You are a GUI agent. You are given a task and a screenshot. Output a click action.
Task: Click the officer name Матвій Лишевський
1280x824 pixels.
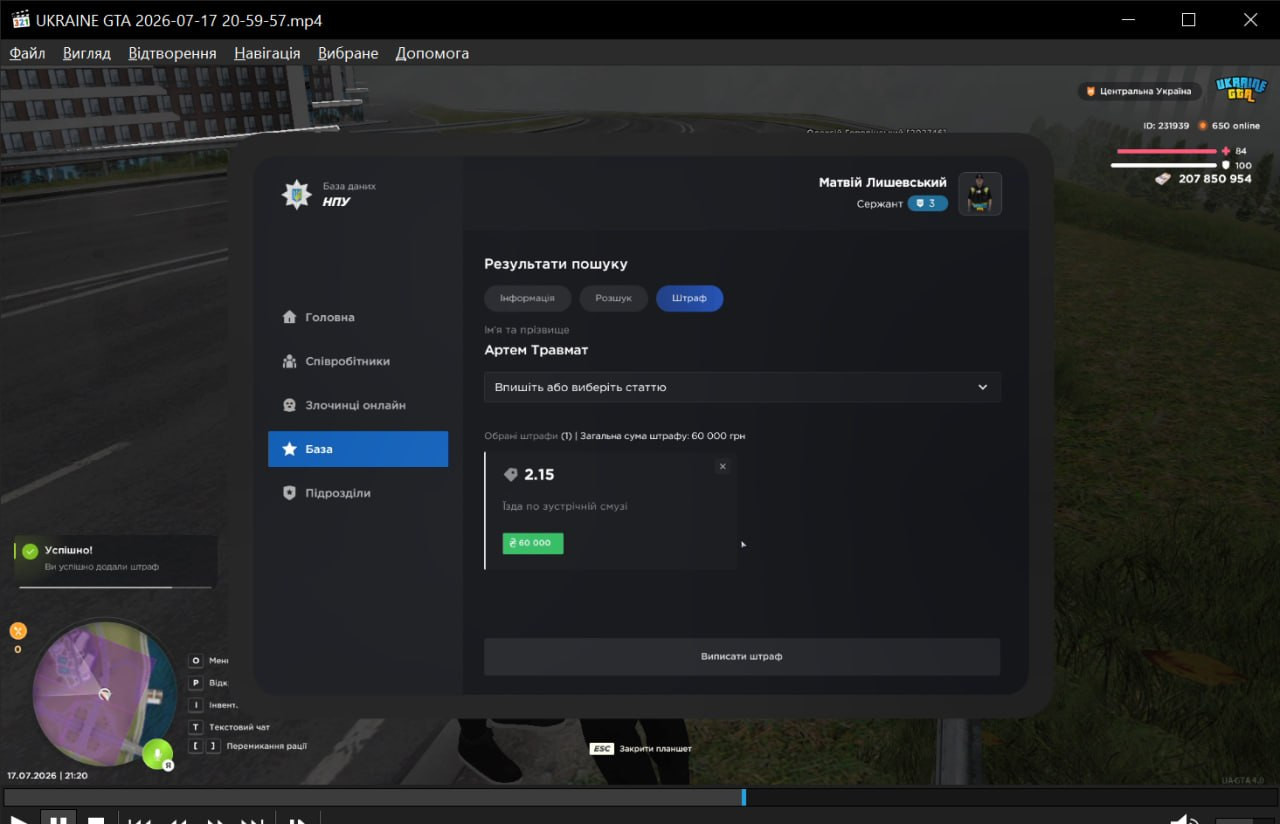883,182
